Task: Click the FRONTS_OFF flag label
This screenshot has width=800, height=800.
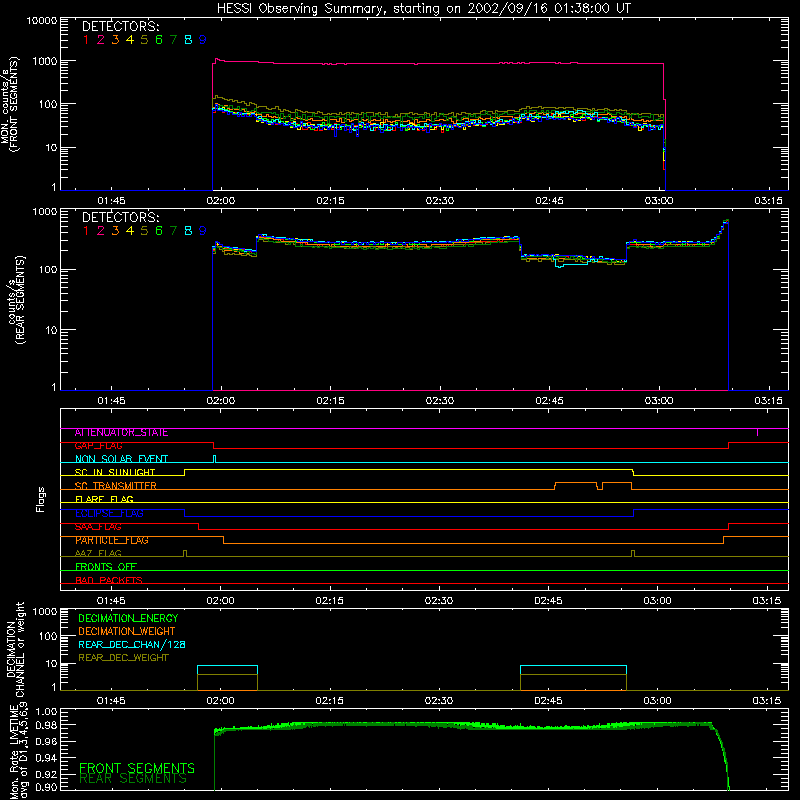Action: click(x=106, y=567)
